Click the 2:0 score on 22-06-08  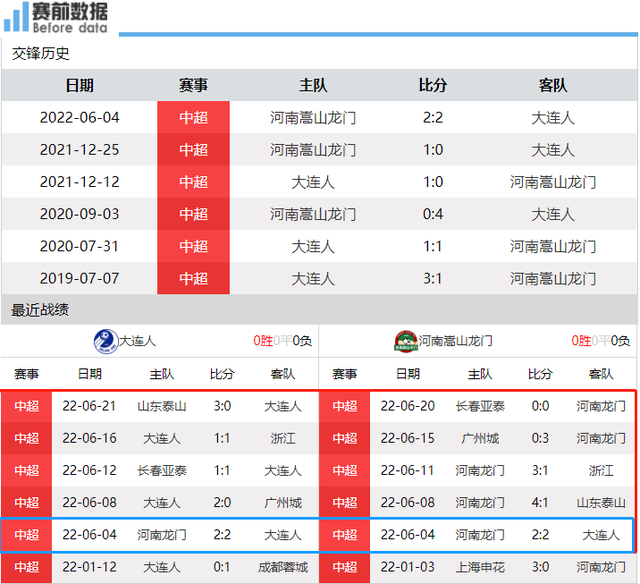coord(222,503)
